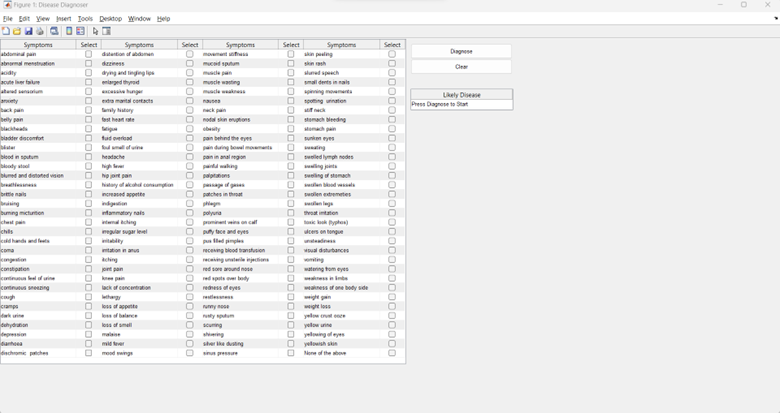Tick the skin rash checkbox
Image resolution: width=780 pixels, height=413 pixels.
tap(392, 64)
